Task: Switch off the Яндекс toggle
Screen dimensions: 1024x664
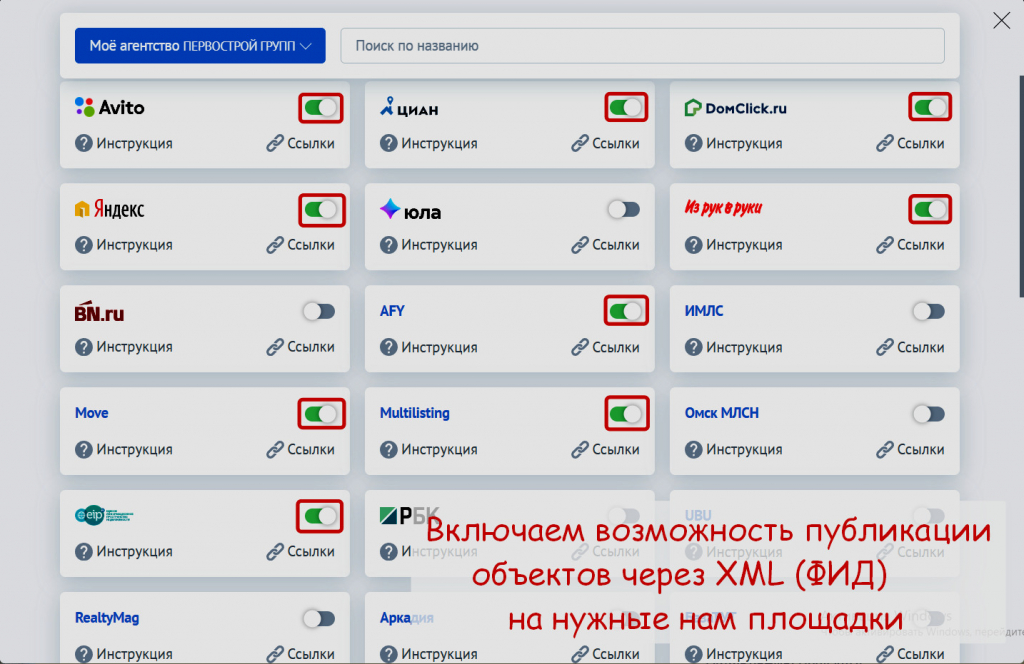Action: click(x=321, y=210)
